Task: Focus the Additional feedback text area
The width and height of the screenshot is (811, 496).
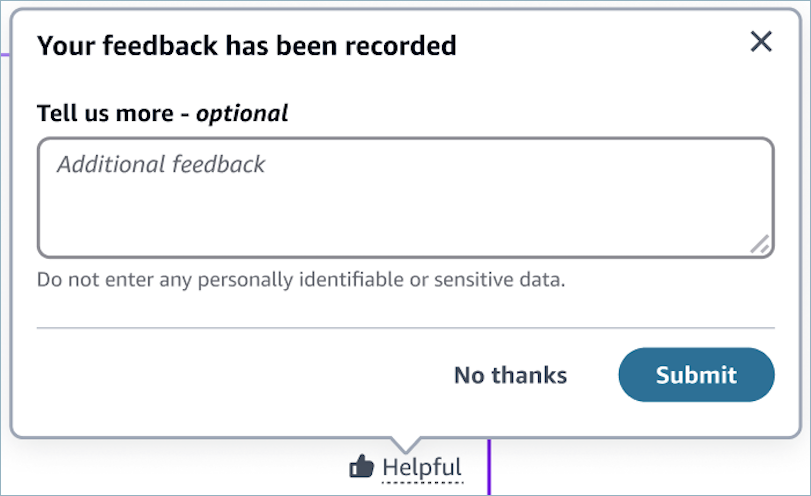Action: click(405, 198)
